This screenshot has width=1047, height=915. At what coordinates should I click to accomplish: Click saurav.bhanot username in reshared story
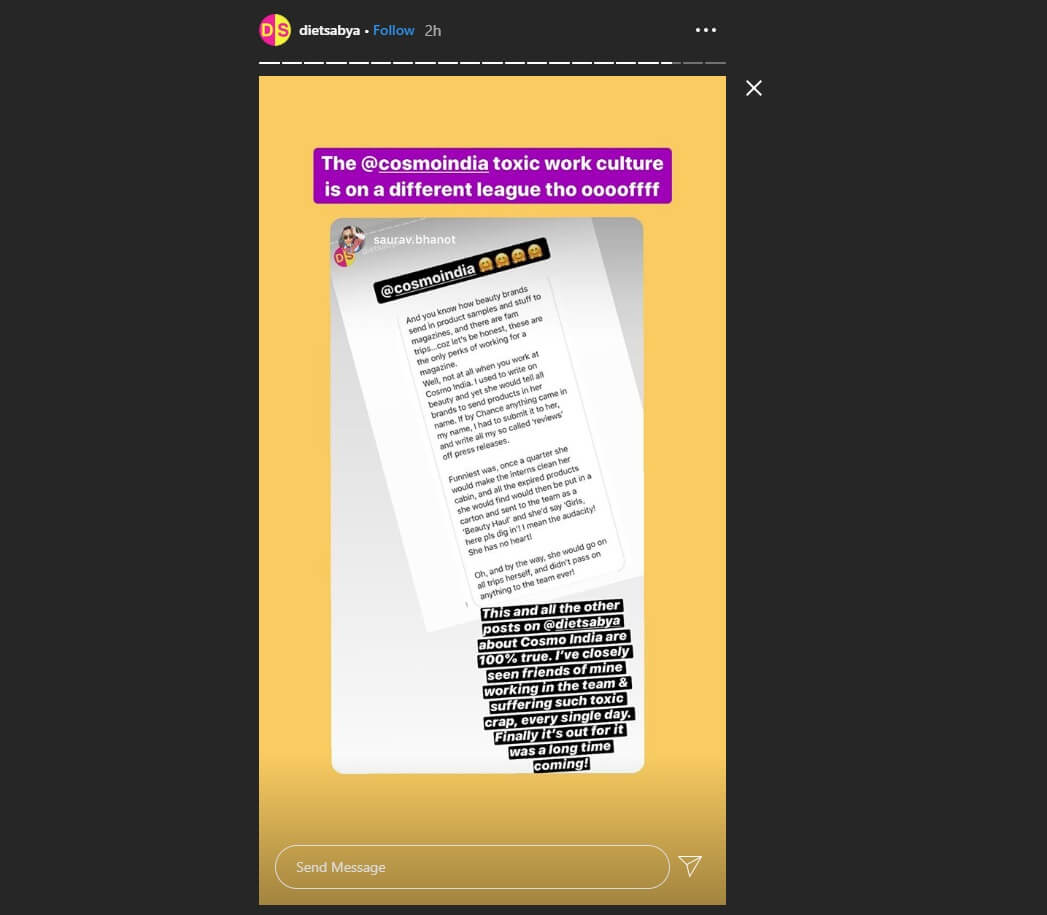414,240
